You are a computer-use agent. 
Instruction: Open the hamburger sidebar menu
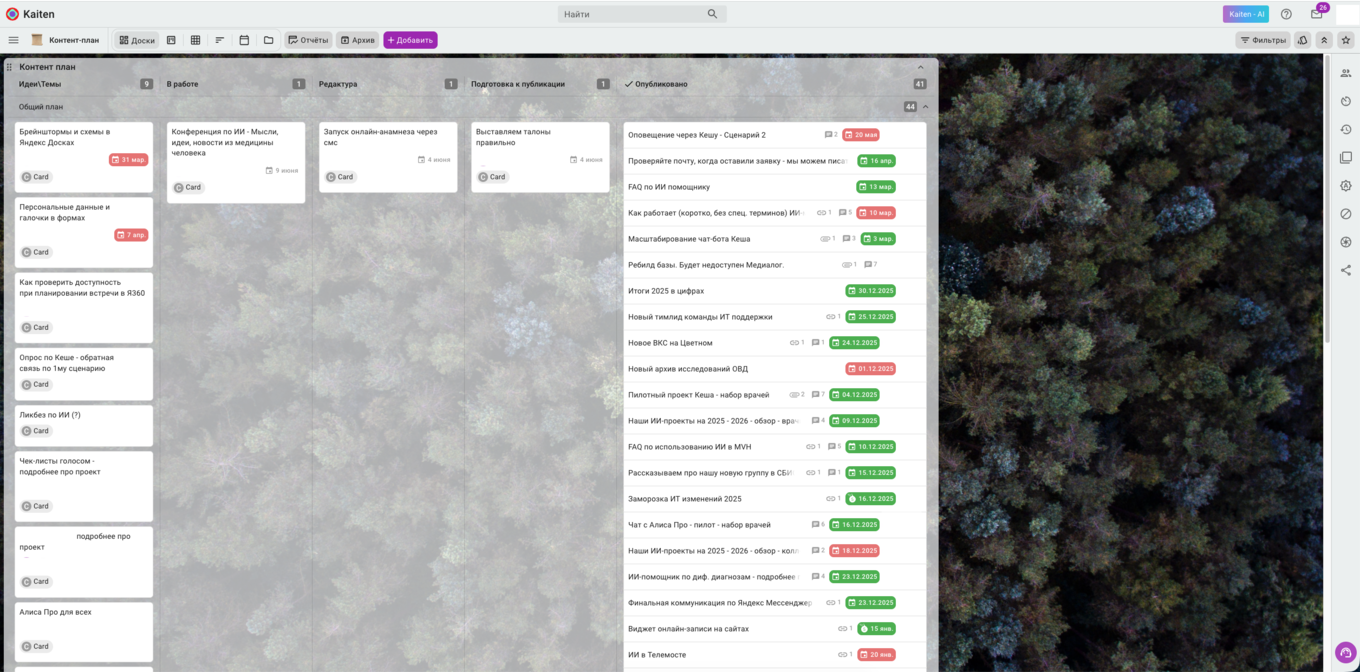tap(13, 40)
